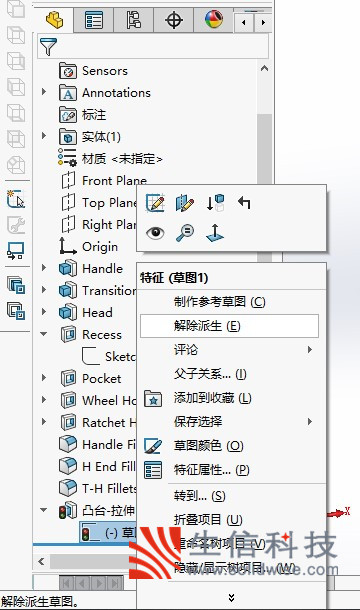
Task: Open the DisplayManager color ball tab
Action: point(214,19)
